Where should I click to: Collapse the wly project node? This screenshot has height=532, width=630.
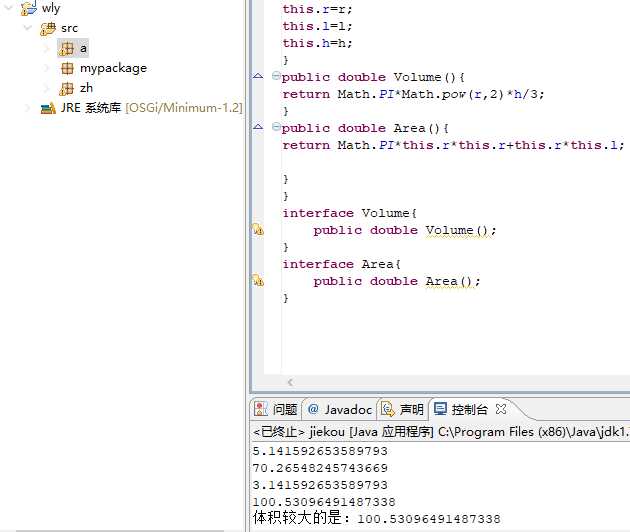8,8
